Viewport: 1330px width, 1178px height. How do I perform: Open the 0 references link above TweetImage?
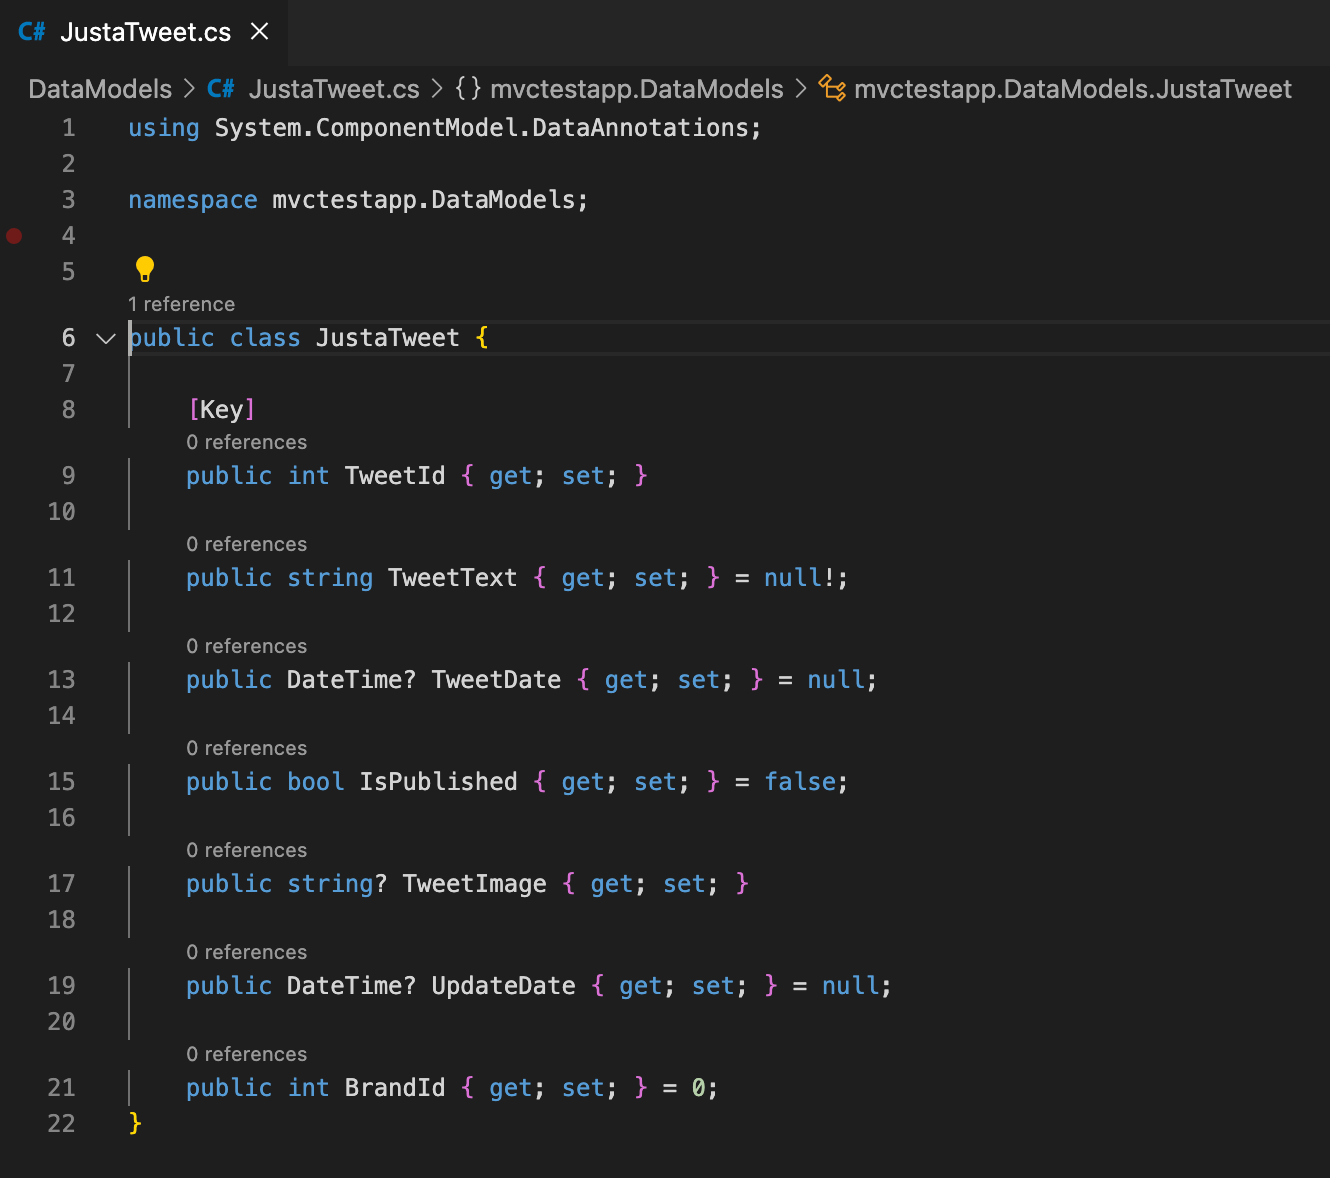[x=247, y=850]
